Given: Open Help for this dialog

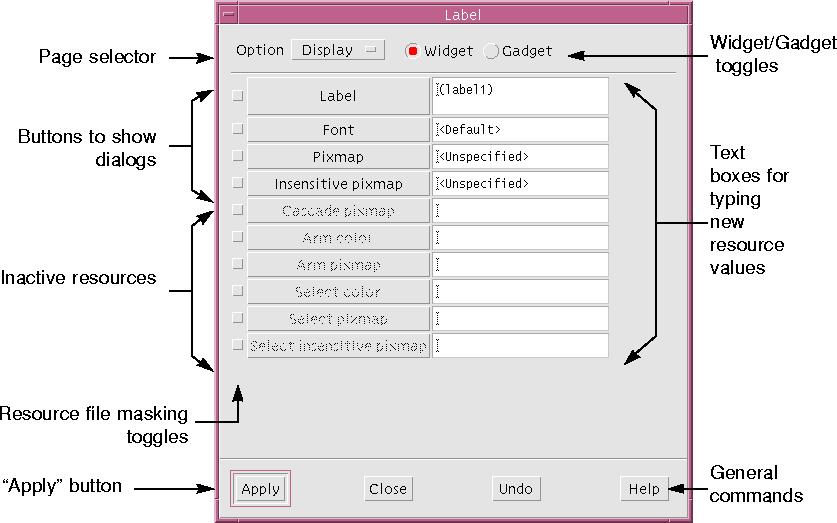Looking at the screenshot, I should tap(643, 489).
